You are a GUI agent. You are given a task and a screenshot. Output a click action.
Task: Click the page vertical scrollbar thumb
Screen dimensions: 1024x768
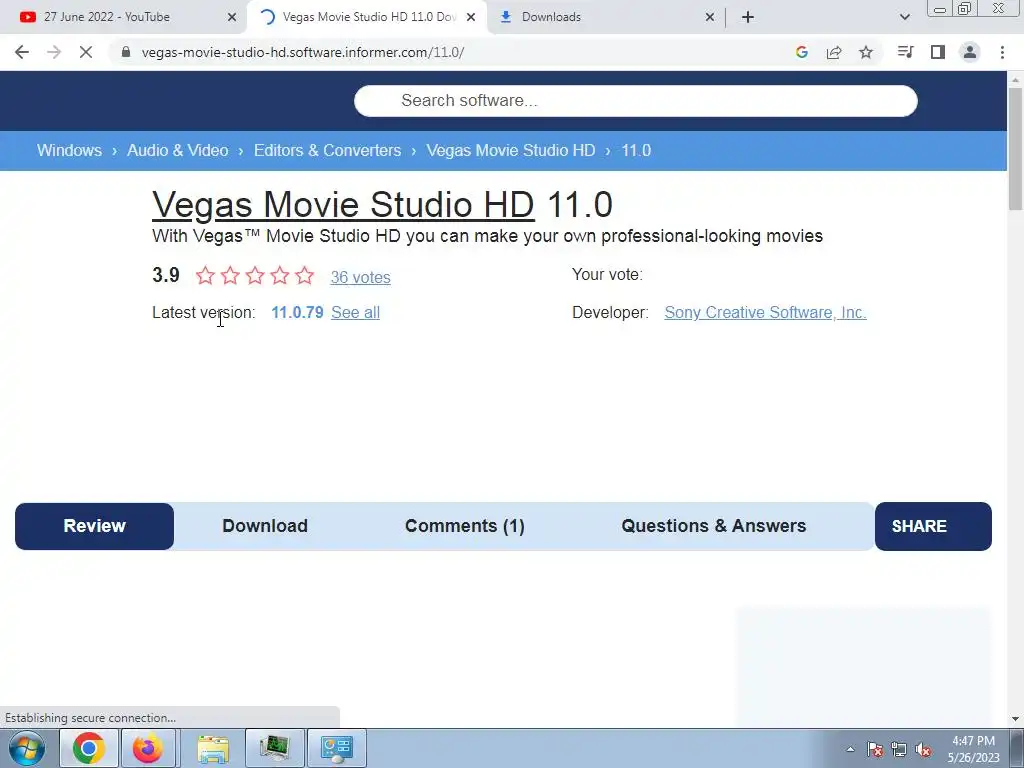click(x=1015, y=148)
